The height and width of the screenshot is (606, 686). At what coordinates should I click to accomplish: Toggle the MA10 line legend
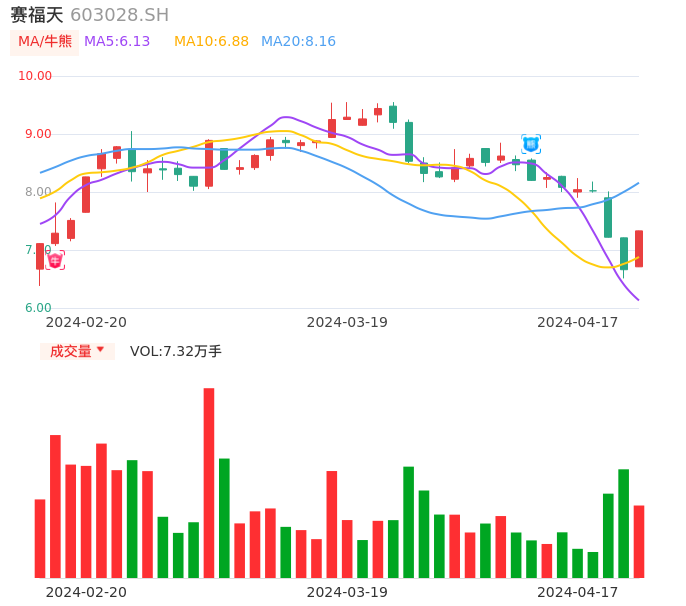[x=211, y=42]
